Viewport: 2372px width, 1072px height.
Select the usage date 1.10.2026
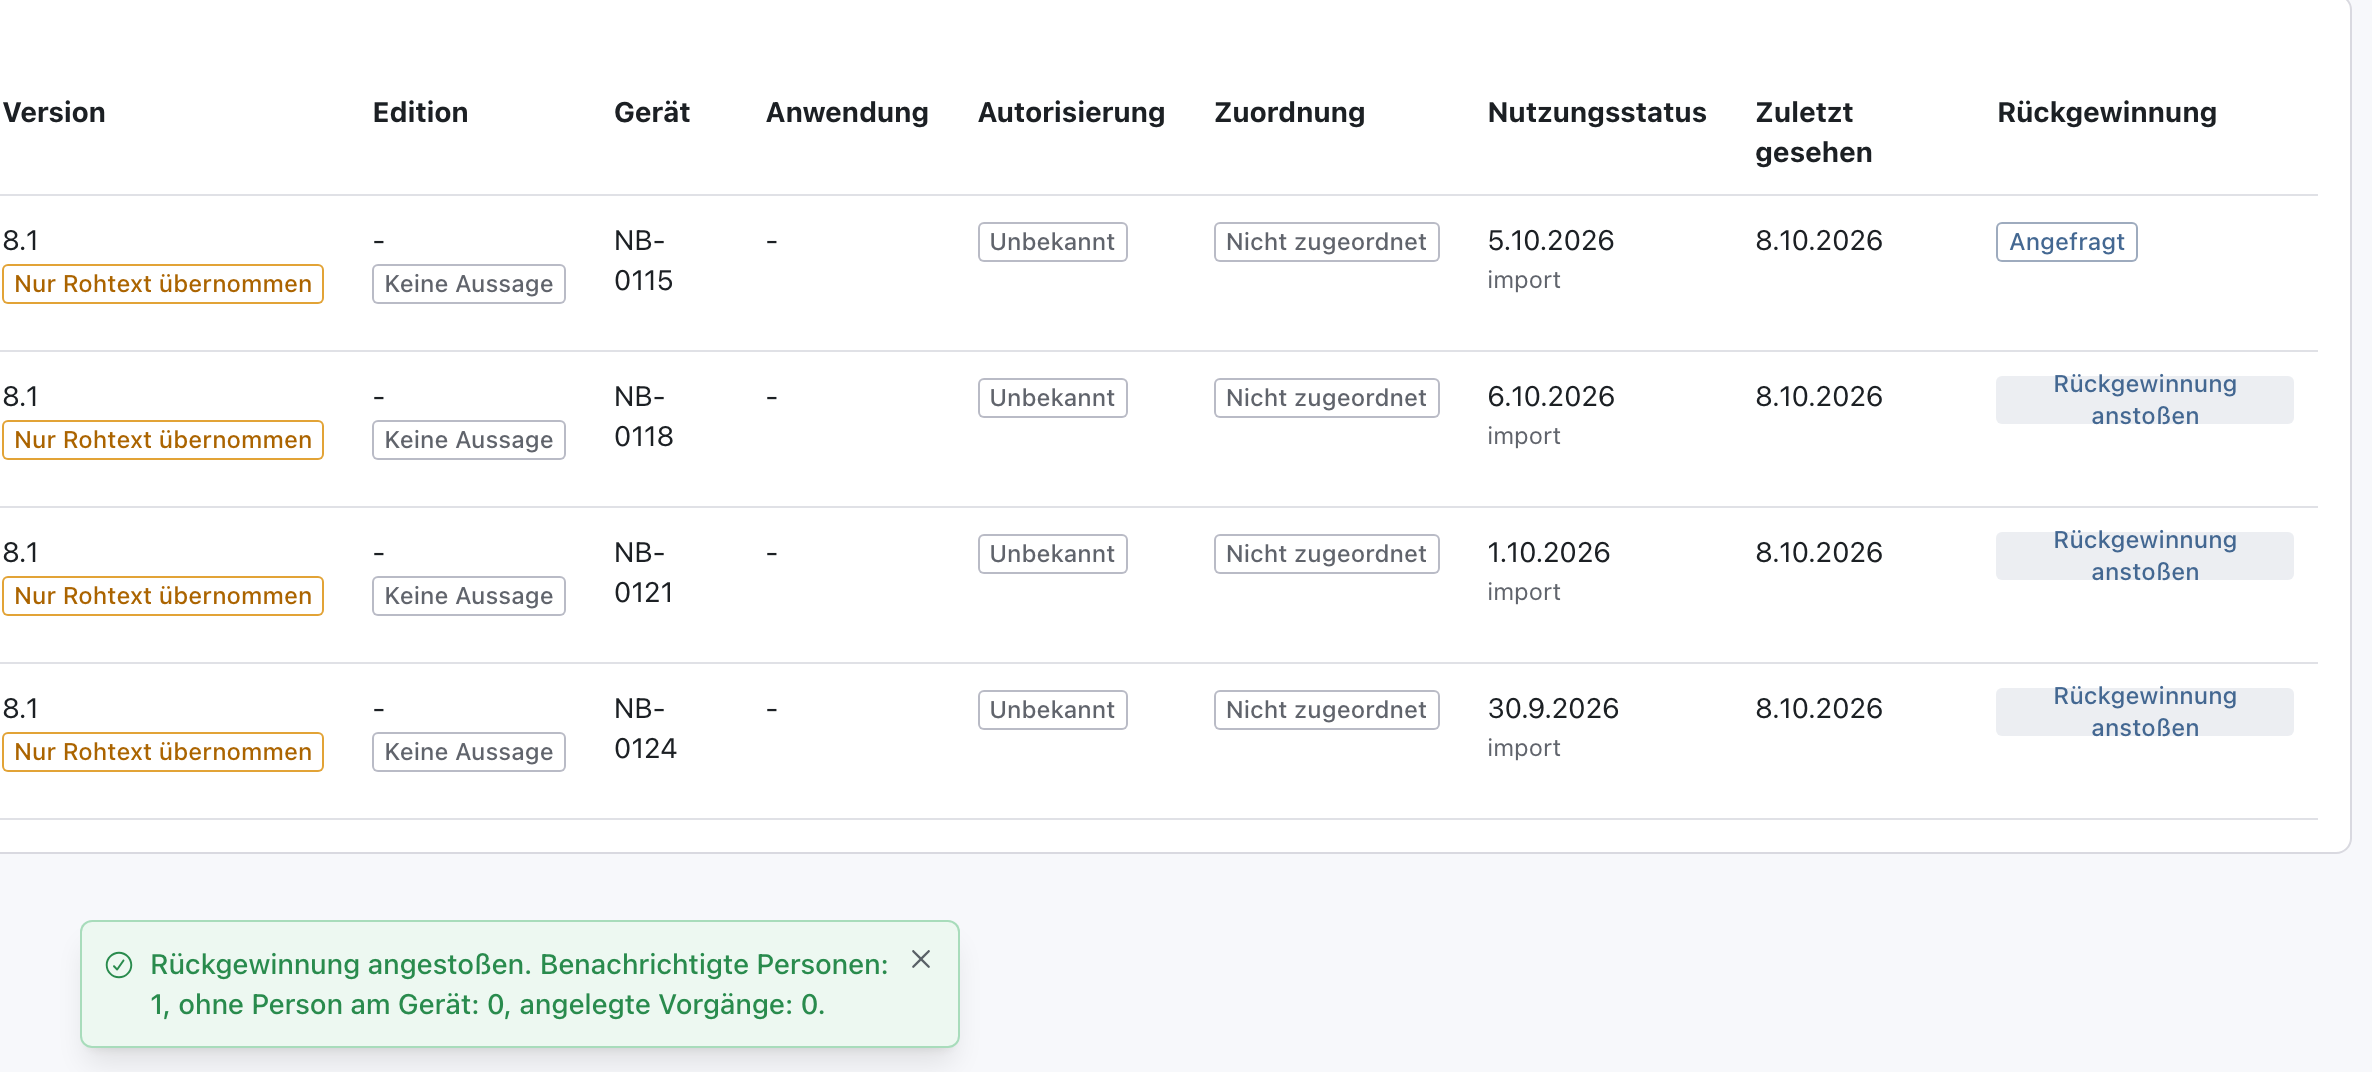pos(1548,553)
